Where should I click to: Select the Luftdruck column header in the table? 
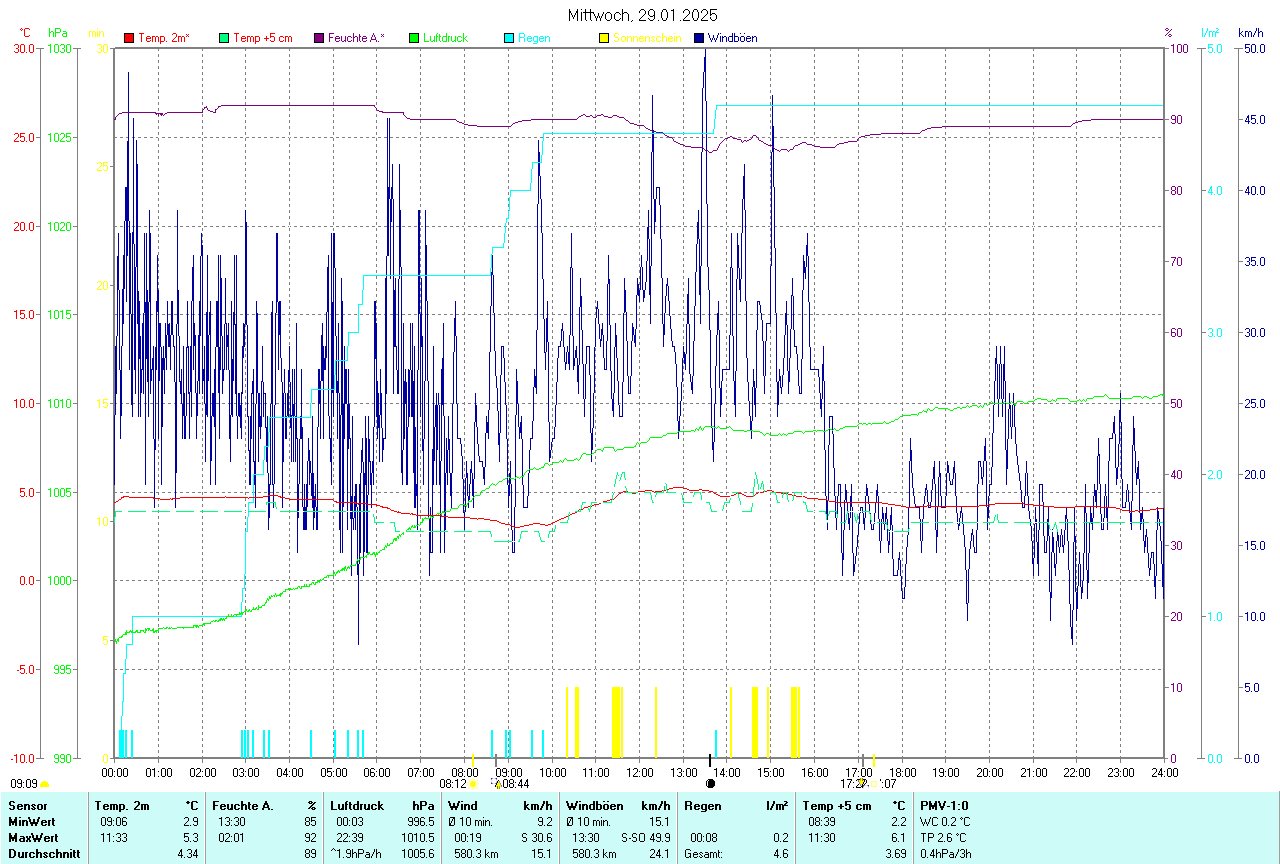pyautogui.click(x=357, y=806)
